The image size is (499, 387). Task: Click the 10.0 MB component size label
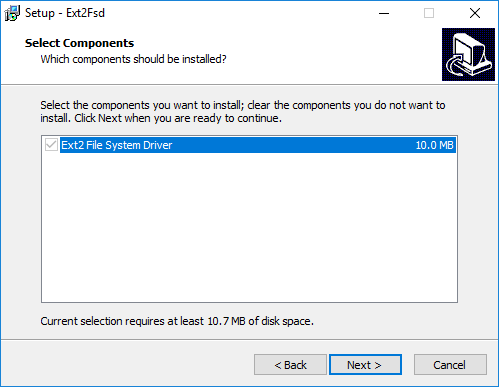pos(434,145)
